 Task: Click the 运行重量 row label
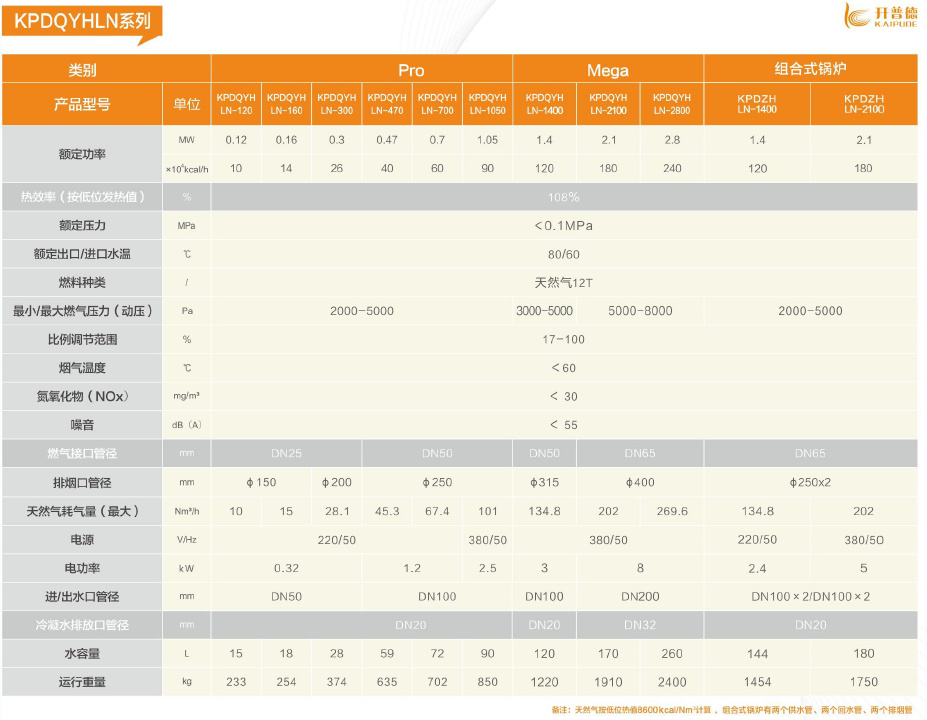click(x=82, y=682)
